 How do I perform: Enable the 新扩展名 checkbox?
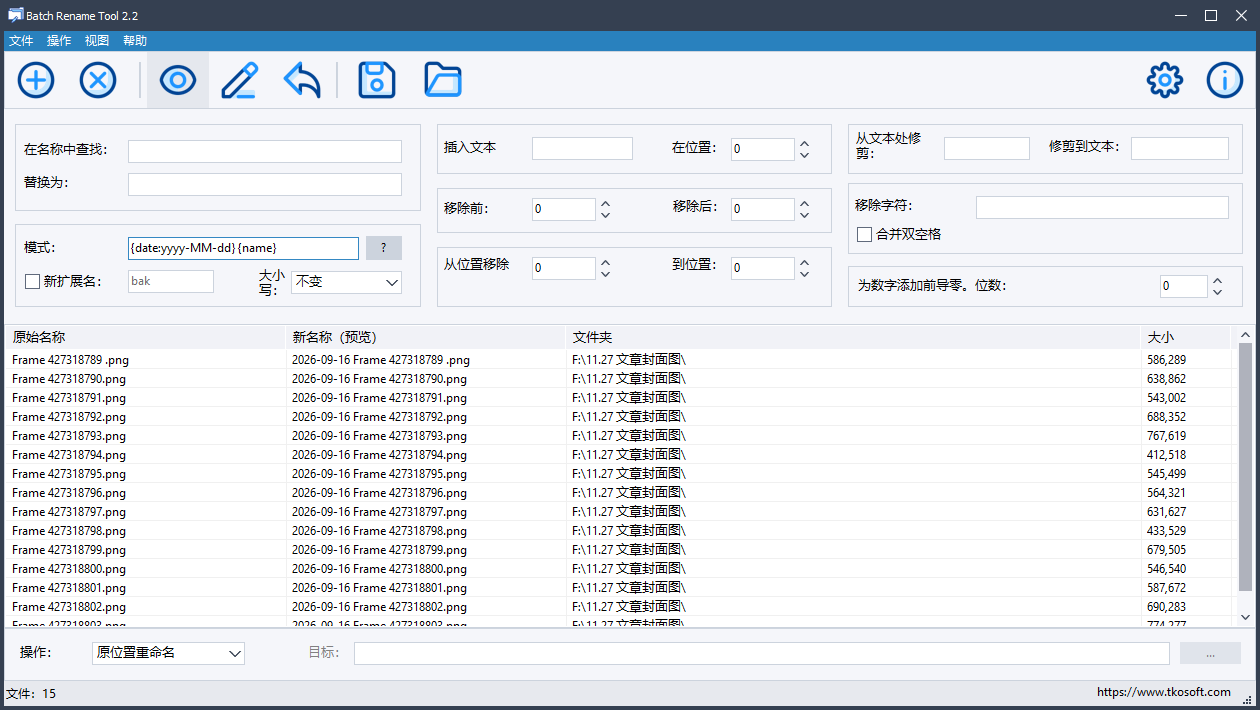pos(32,281)
